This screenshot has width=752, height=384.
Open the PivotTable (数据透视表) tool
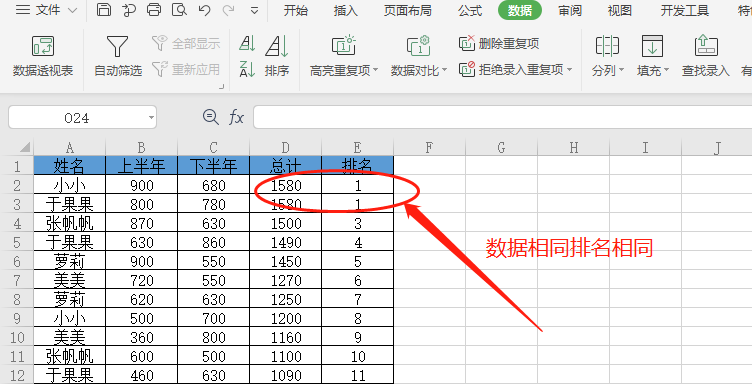coord(43,57)
